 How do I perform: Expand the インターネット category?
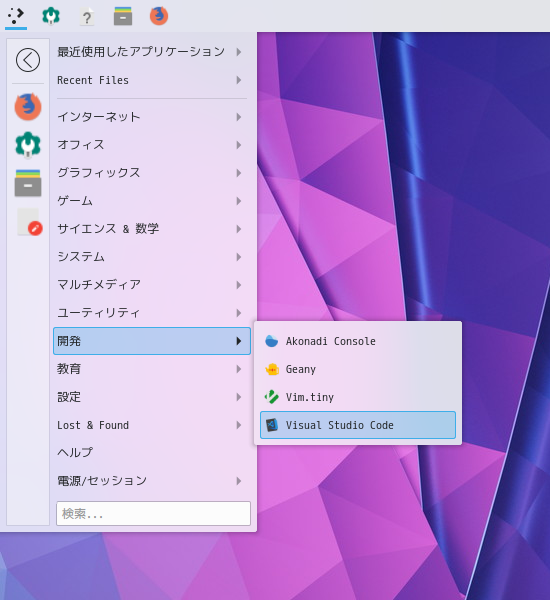(x=152, y=117)
